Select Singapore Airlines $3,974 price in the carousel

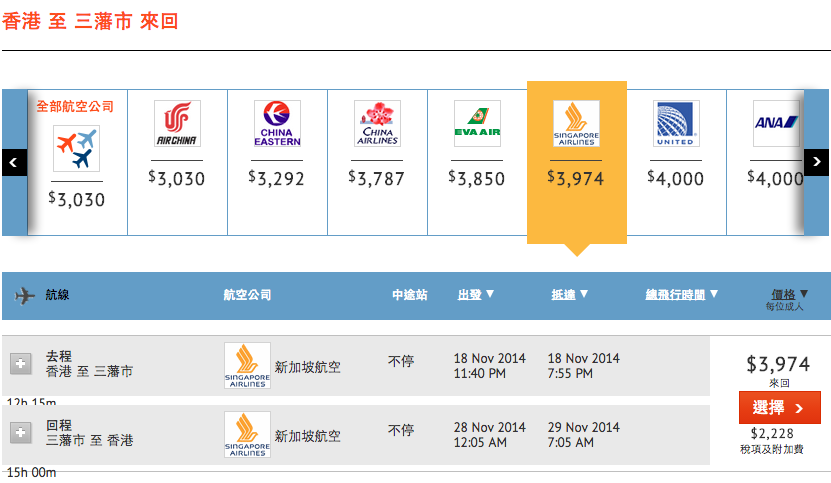tap(576, 179)
